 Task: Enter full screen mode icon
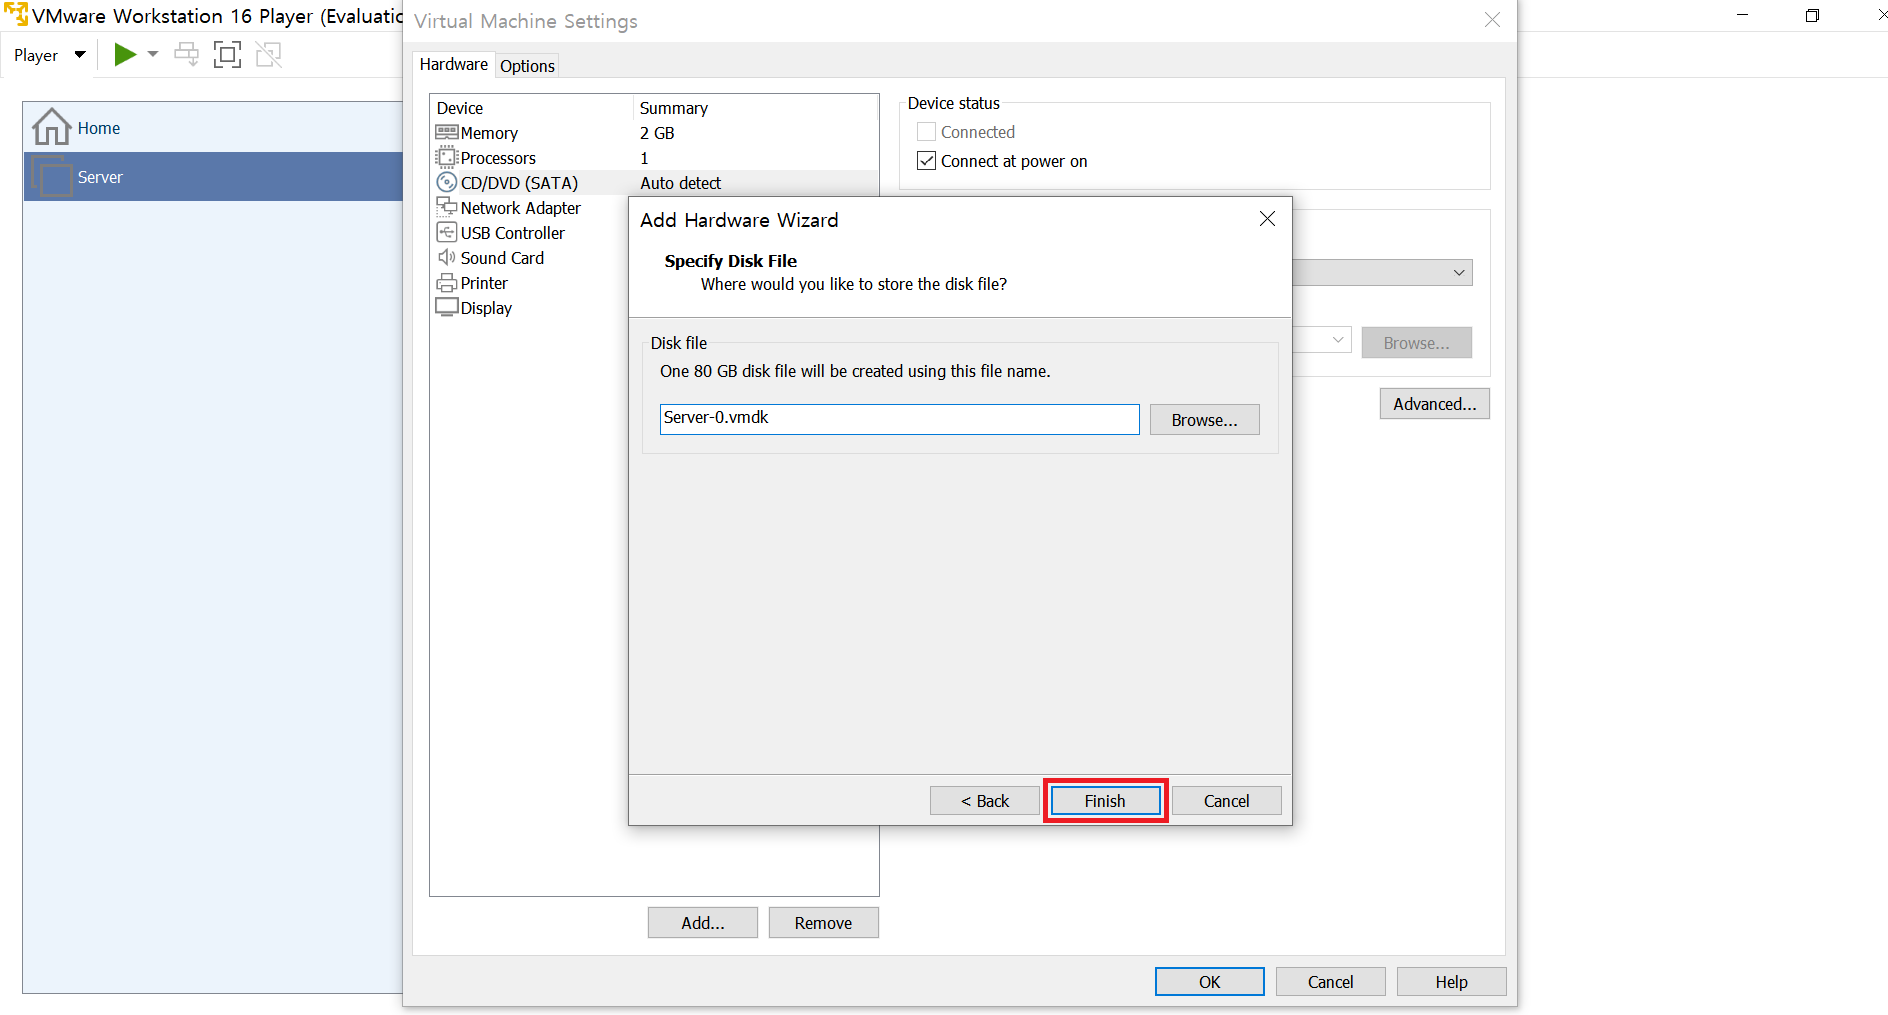(x=228, y=54)
